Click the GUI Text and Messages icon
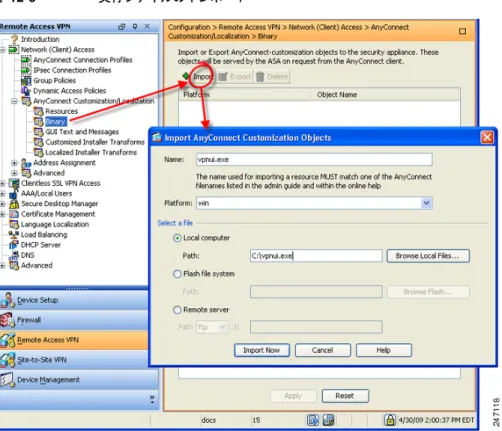This screenshot has height=431, width=502. click(38, 132)
